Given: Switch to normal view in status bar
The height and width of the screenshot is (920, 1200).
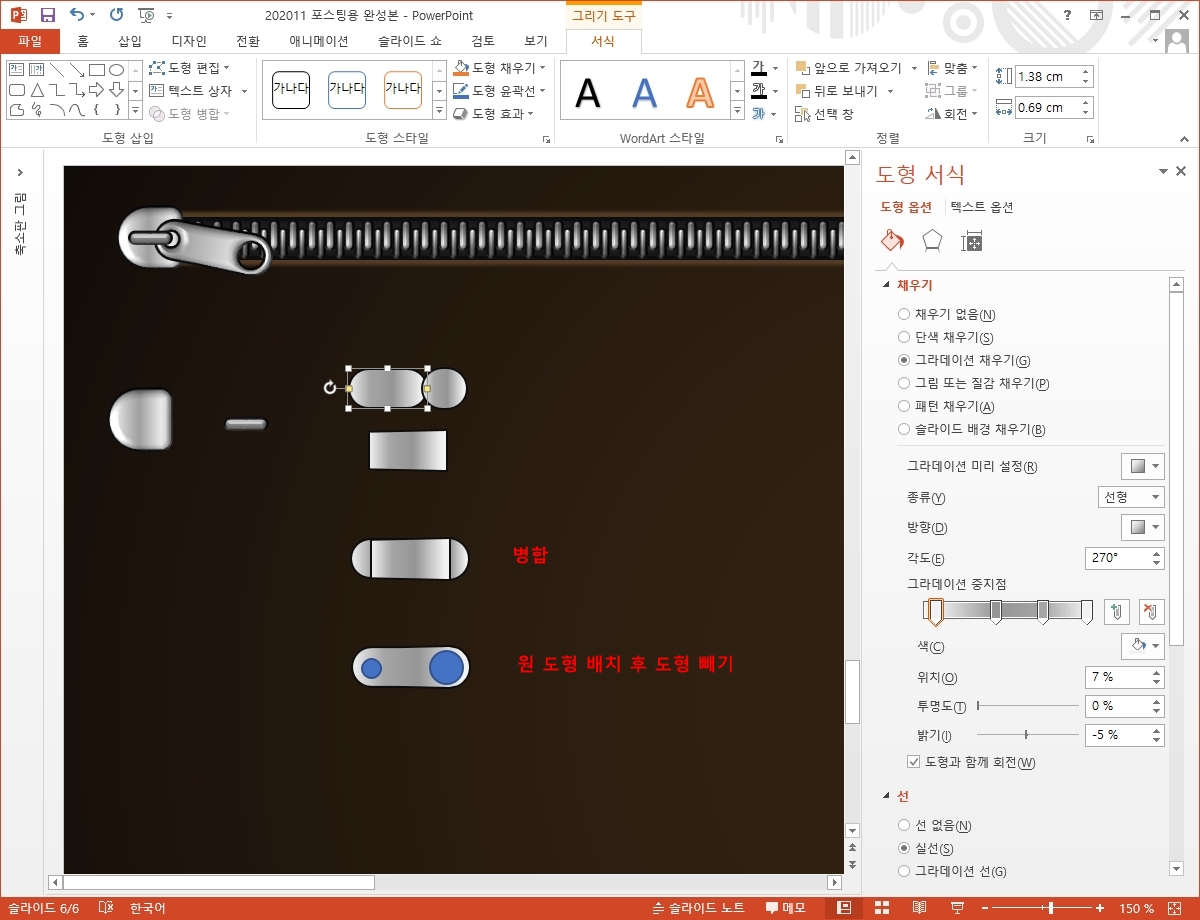Looking at the screenshot, I should (x=844, y=908).
